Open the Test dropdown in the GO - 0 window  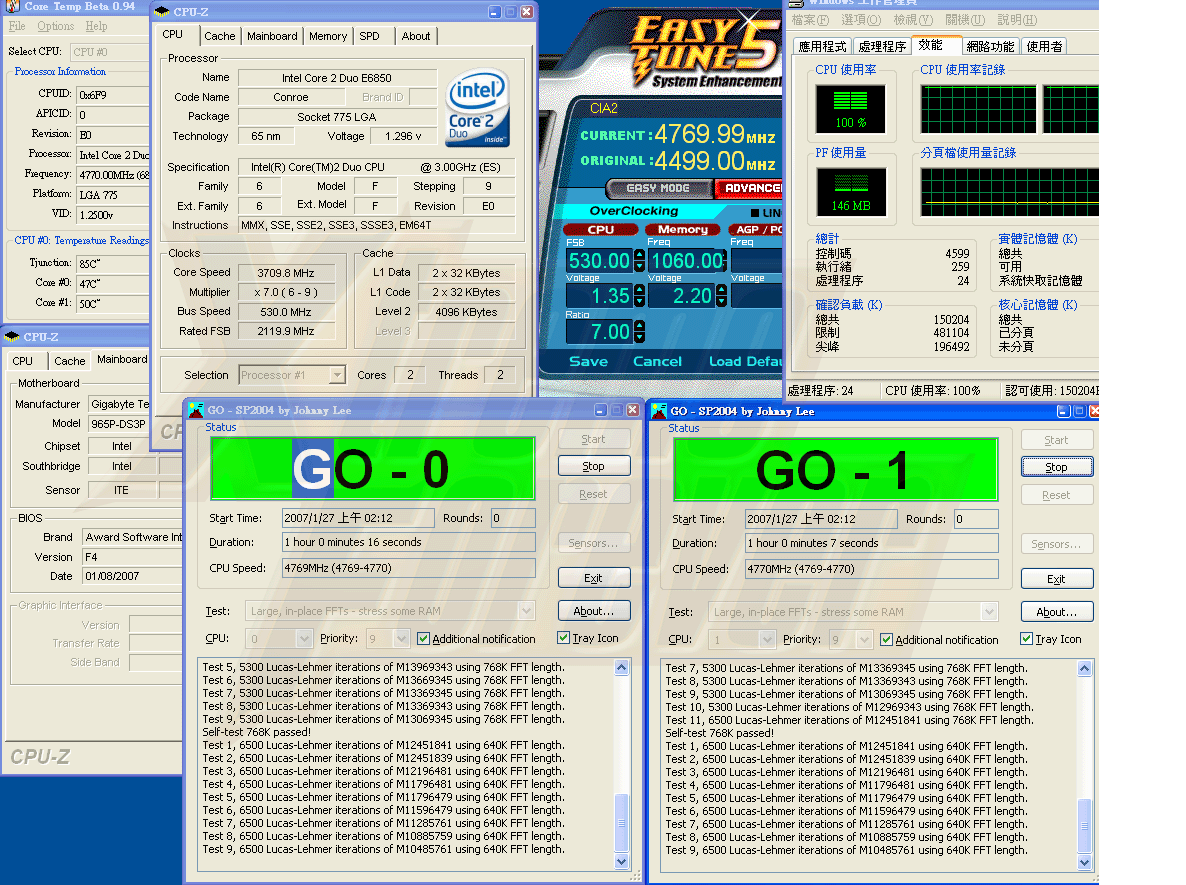pyautogui.click(x=526, y=610)
